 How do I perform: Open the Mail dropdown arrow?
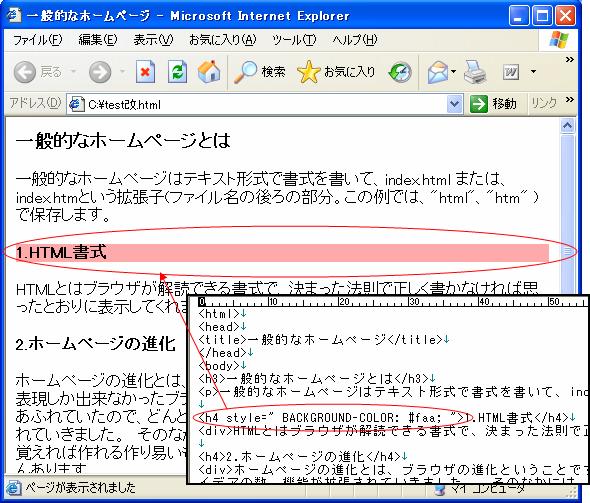tap(453, 71)
